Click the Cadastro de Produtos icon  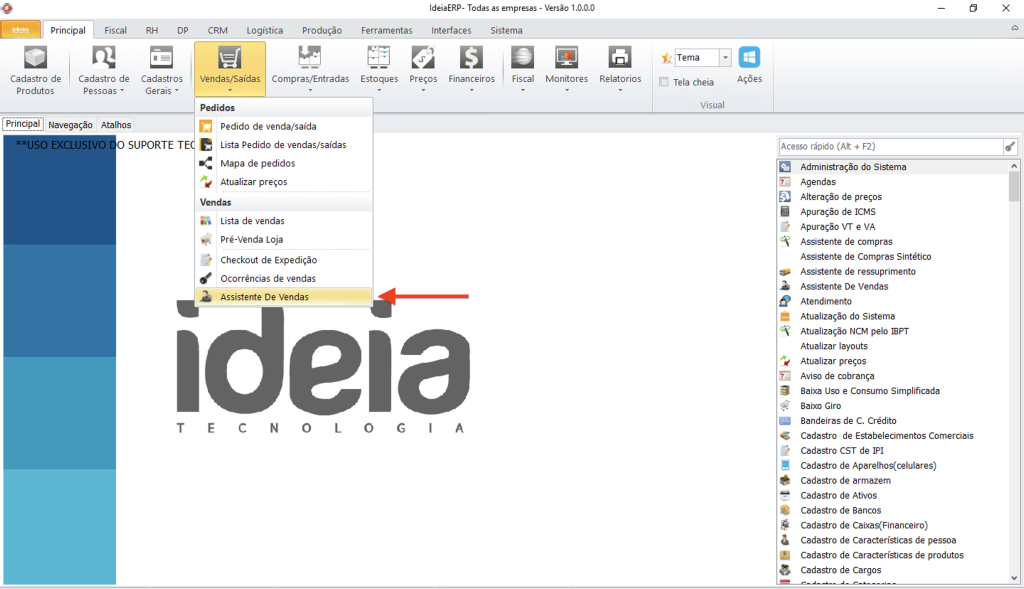[35, 58]
